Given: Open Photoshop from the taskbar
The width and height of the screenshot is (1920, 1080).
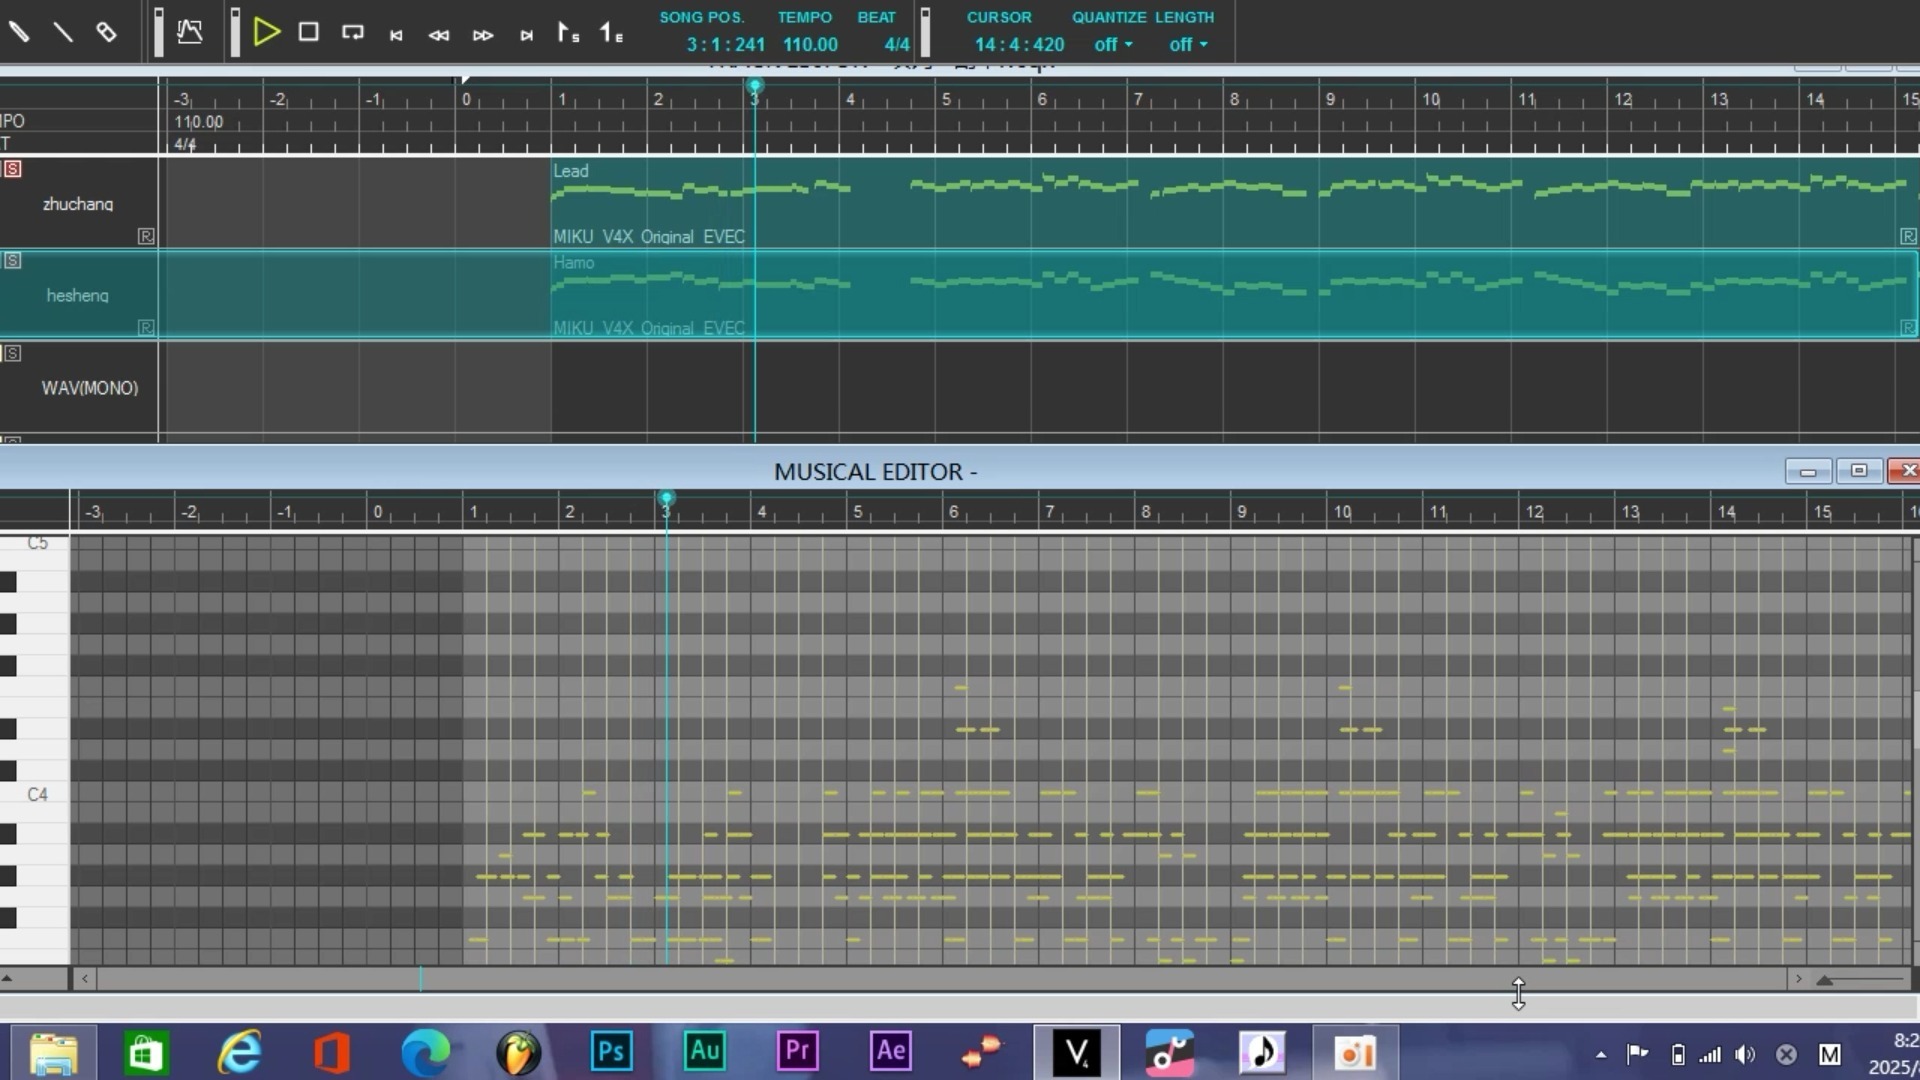Looking at the screenshot, I should (x=611, y=1052).
